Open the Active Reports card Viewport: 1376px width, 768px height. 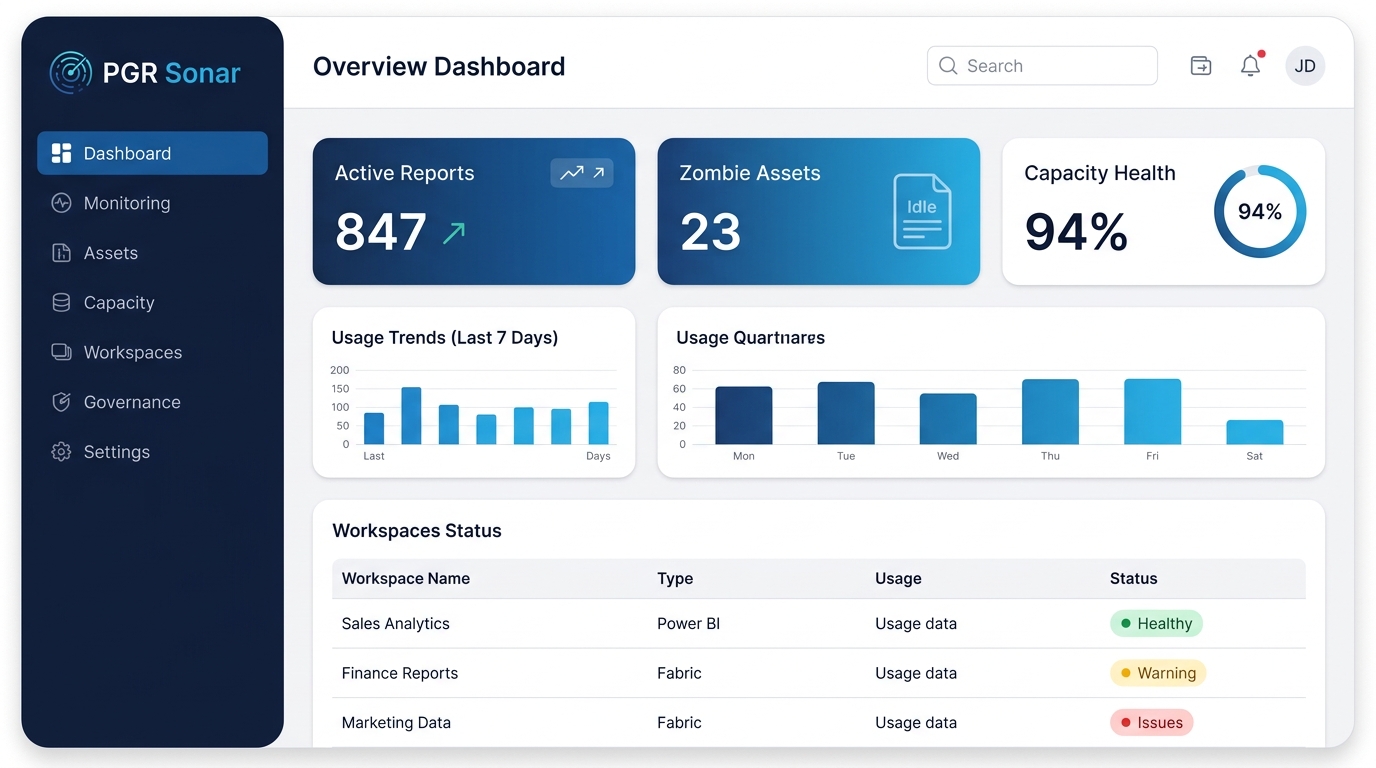point(474,211)
